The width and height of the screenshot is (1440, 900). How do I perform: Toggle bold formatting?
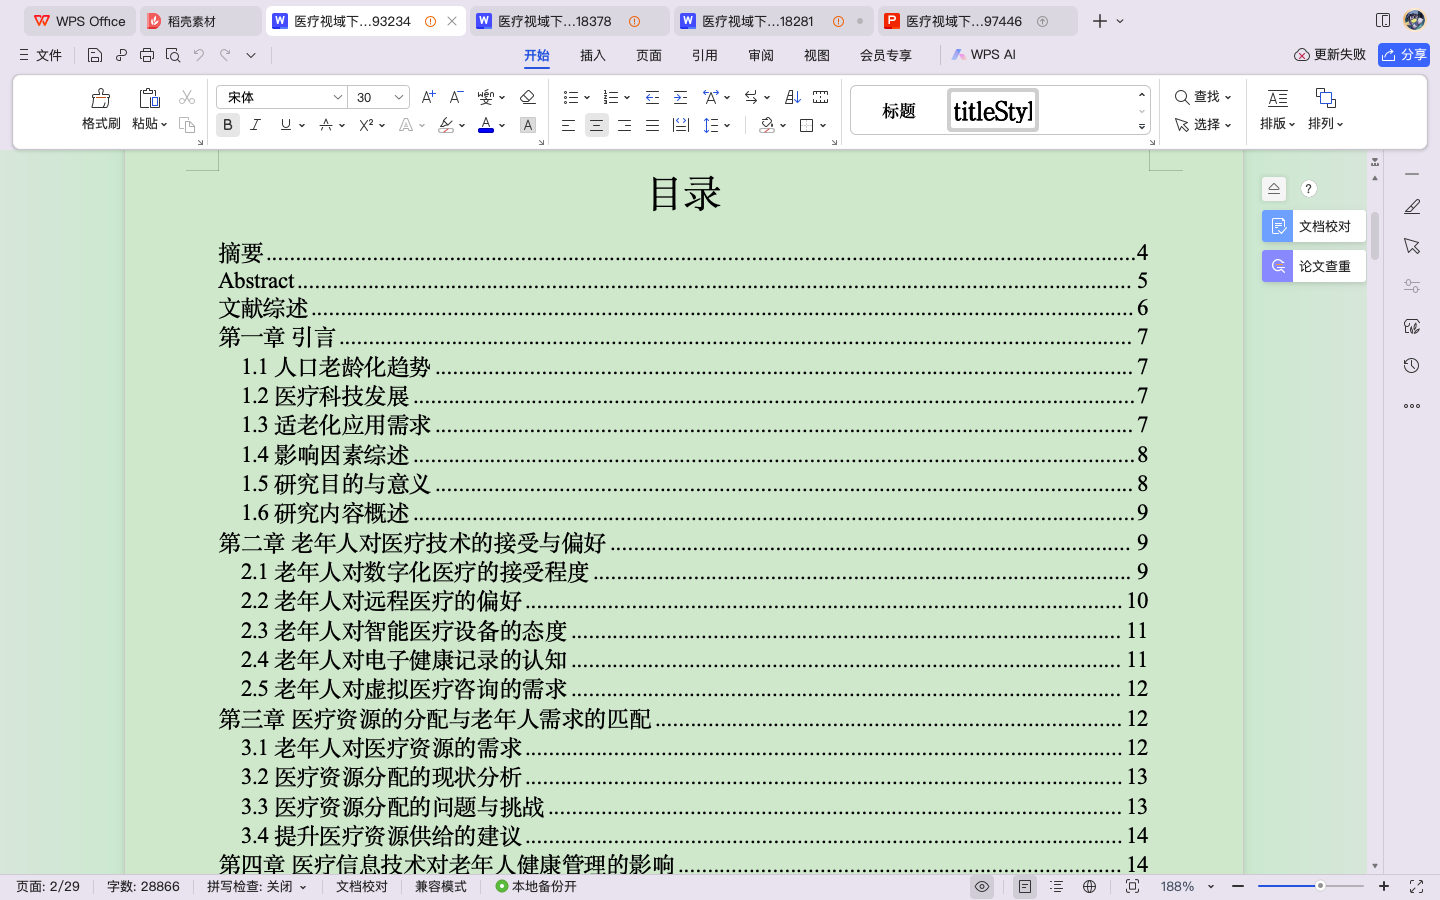227,125
